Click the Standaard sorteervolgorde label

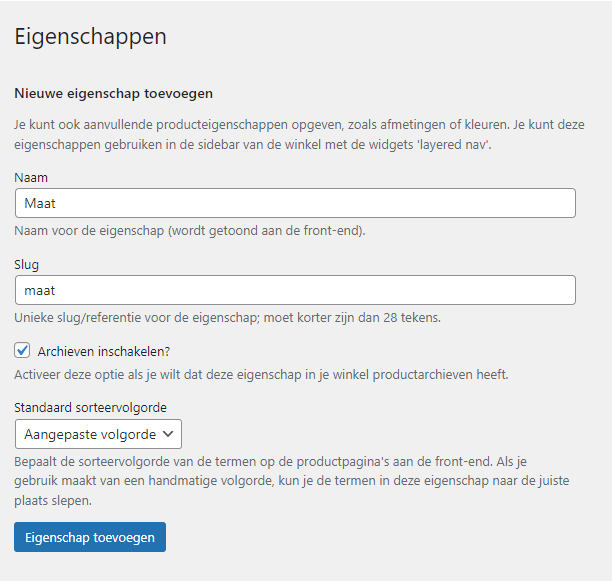click(x=91, y=407)
